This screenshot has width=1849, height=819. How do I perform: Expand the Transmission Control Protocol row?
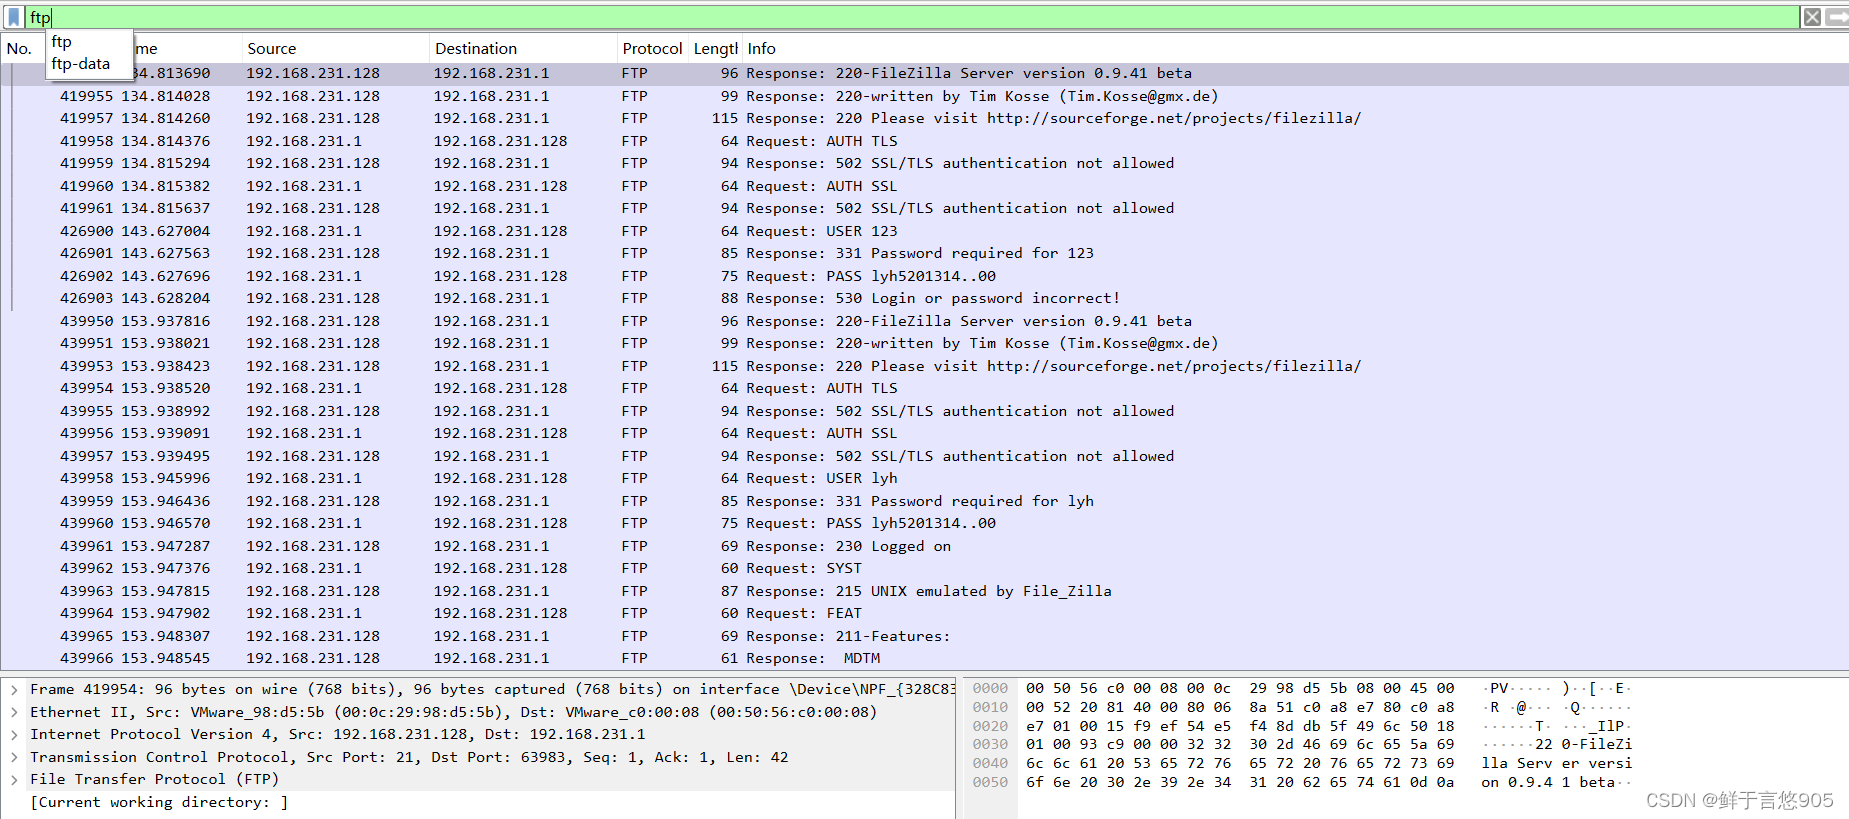tap(14, 757)
